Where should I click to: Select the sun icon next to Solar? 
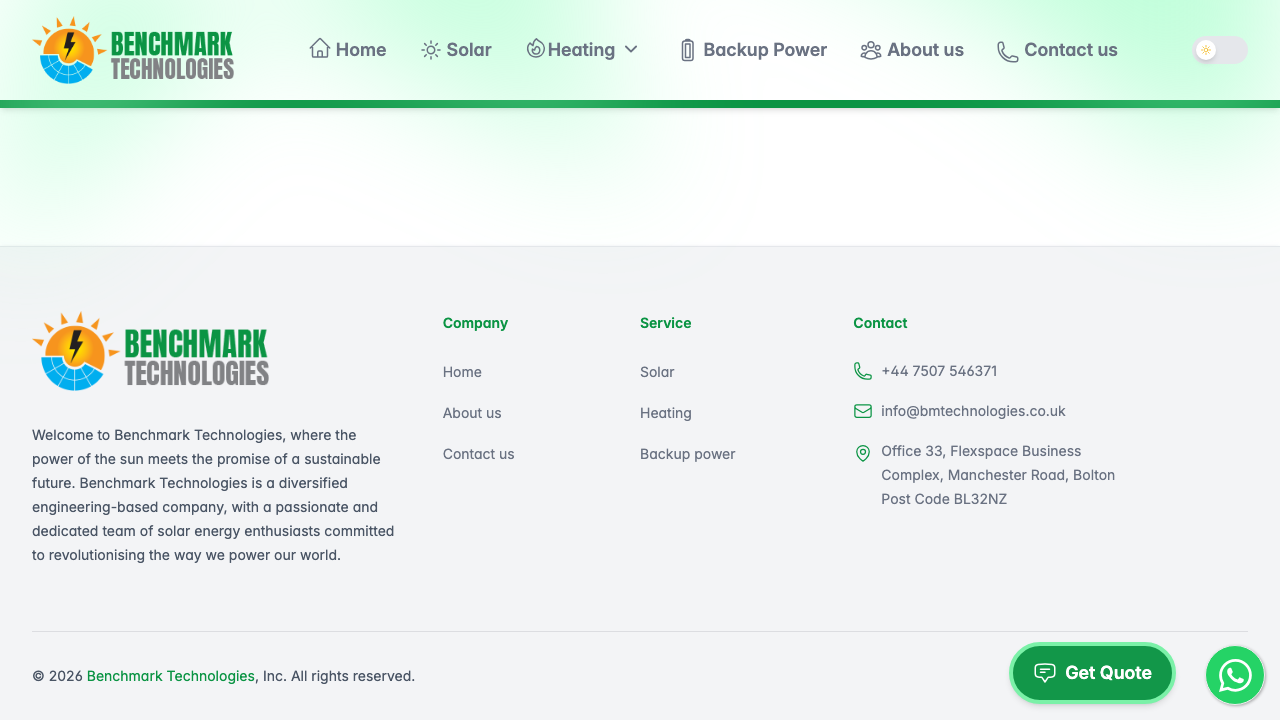(430, 49)
